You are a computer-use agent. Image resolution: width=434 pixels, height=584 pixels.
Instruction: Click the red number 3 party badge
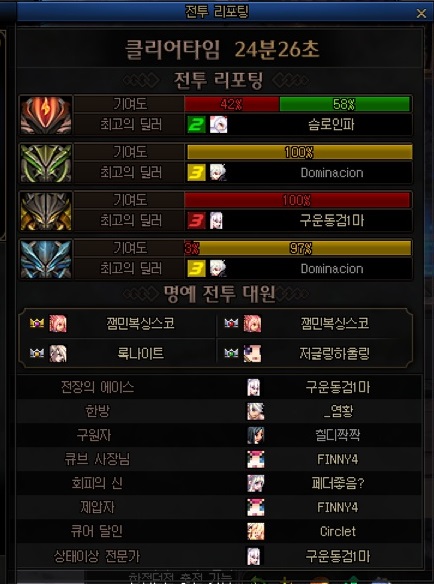pyautogui.click(x=196, y=221)
